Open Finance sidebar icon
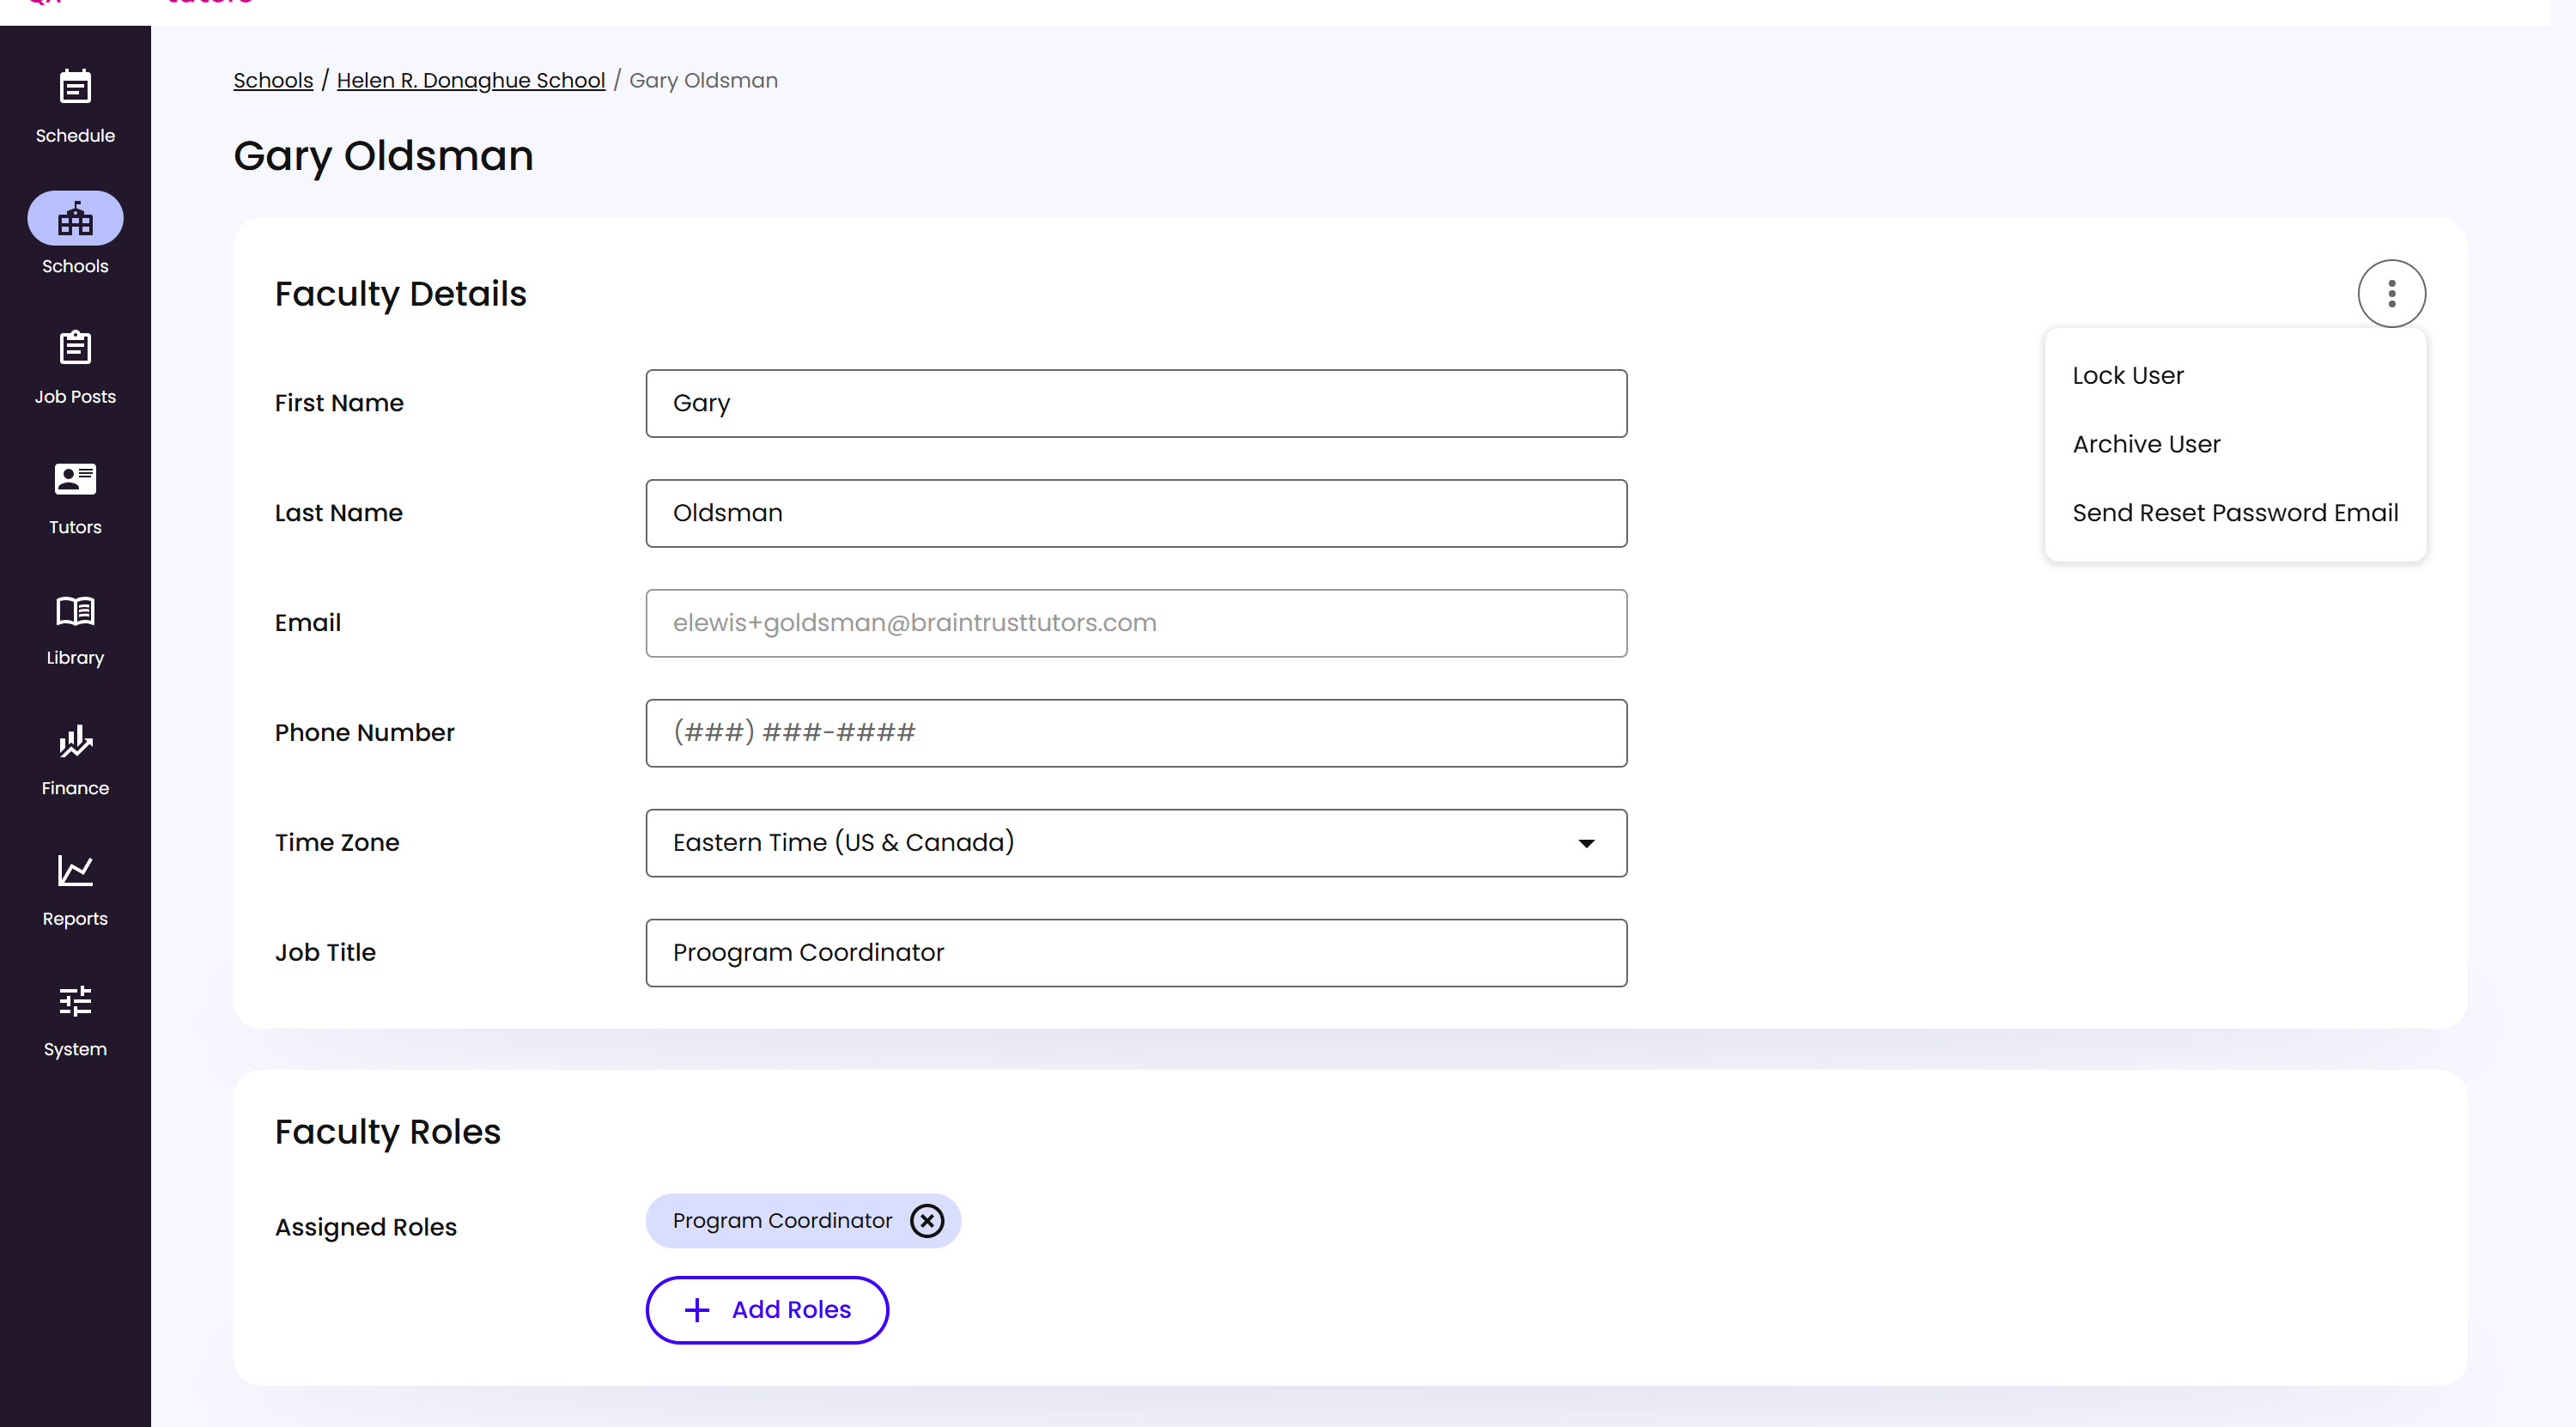This screenshot has width=2576, height=1427. coord(75,741)
